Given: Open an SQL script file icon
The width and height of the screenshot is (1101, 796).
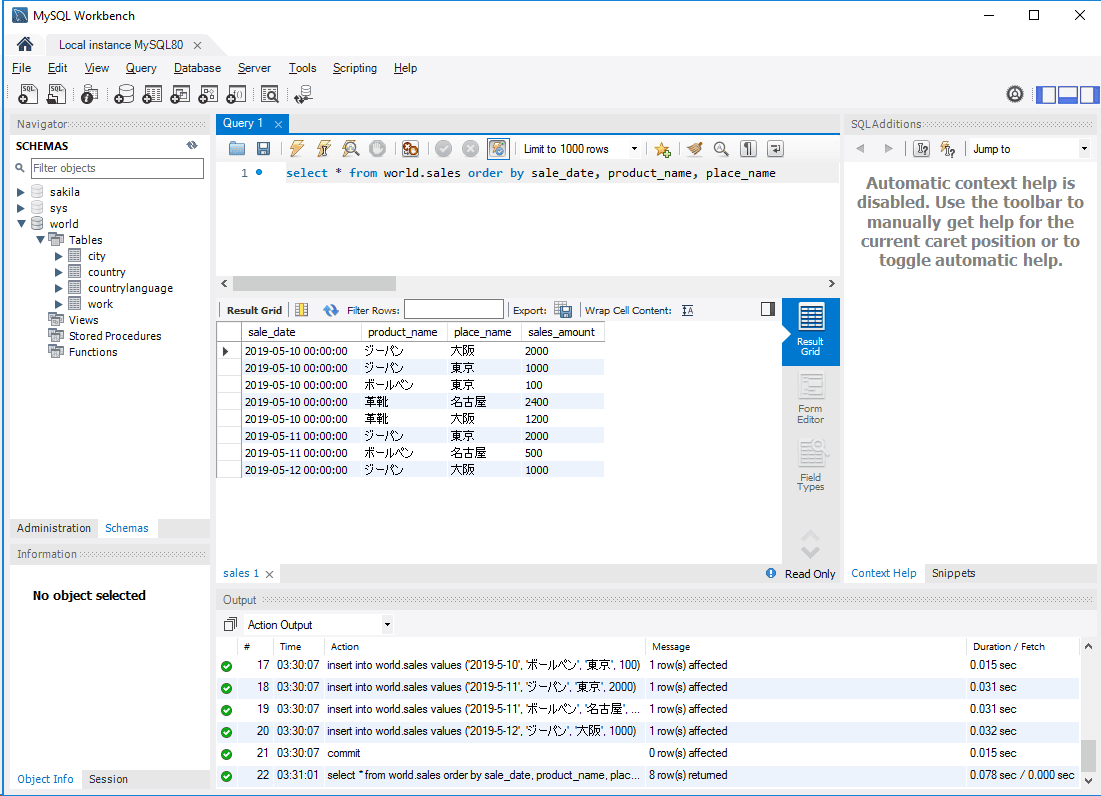Looking at the screenshot, I should pyautogui.click(x=56, y=94).
